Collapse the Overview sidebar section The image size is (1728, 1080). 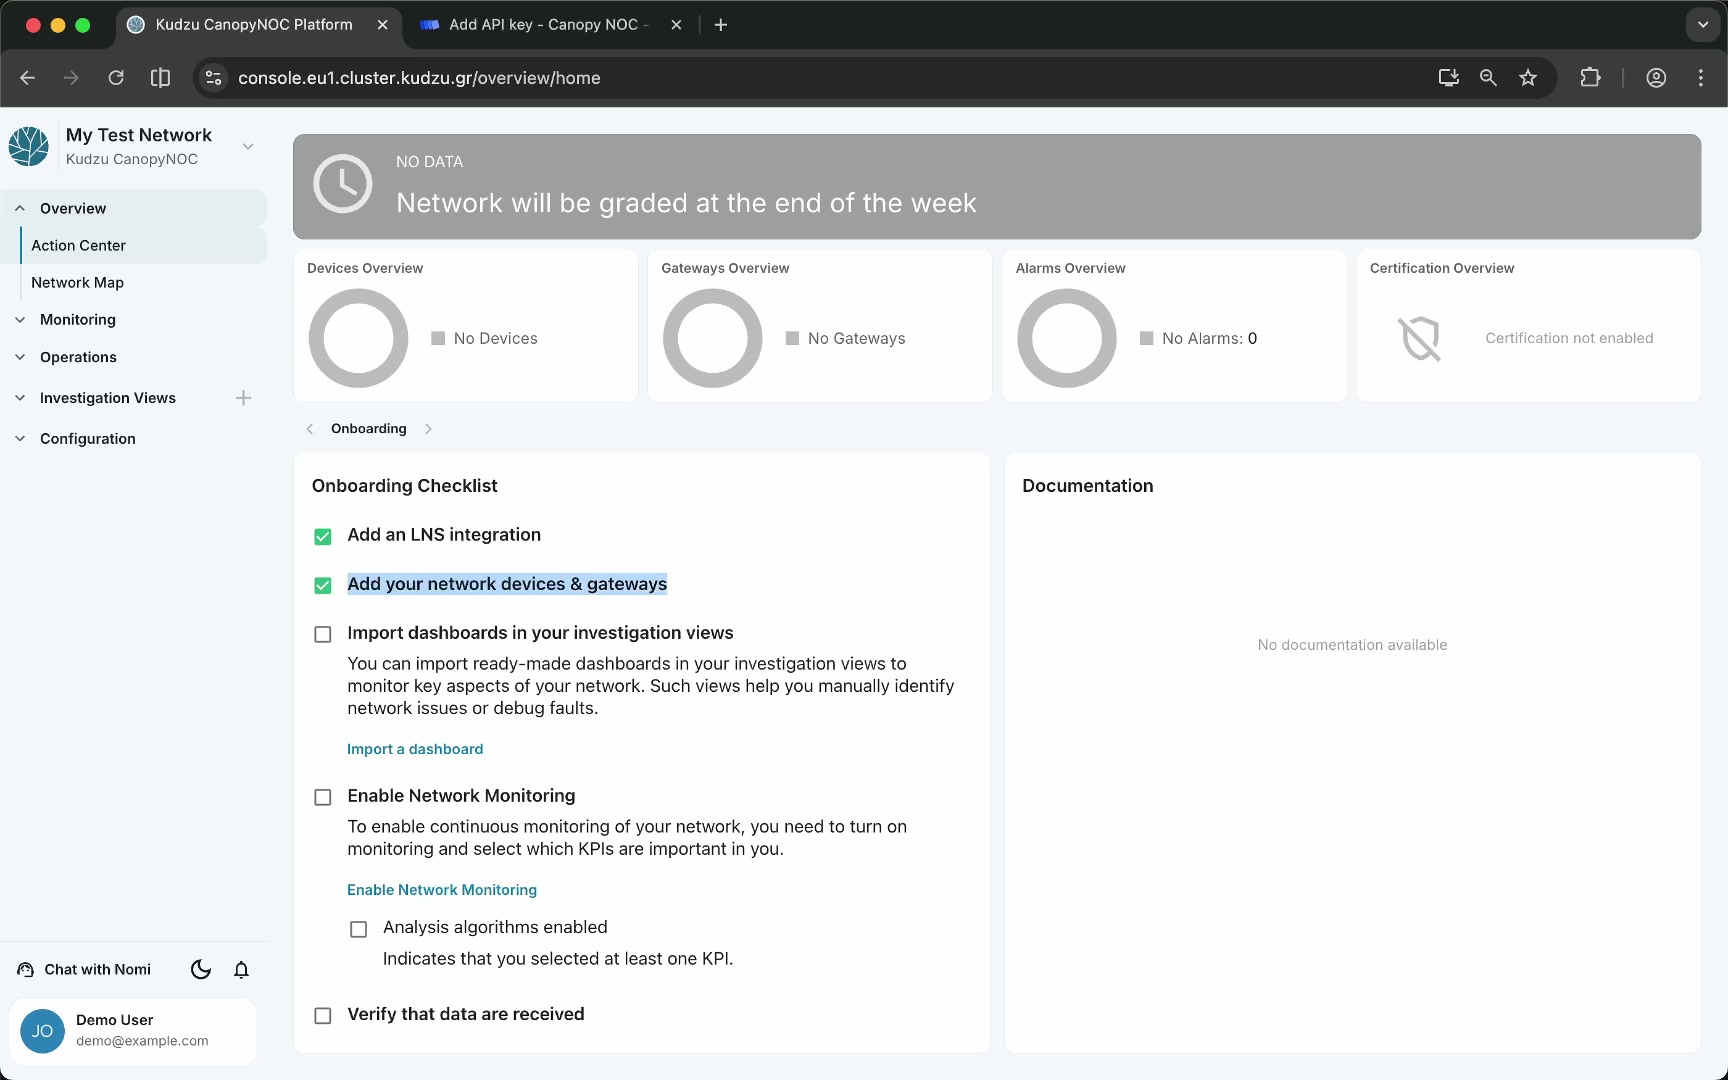[x=20, y=208]
